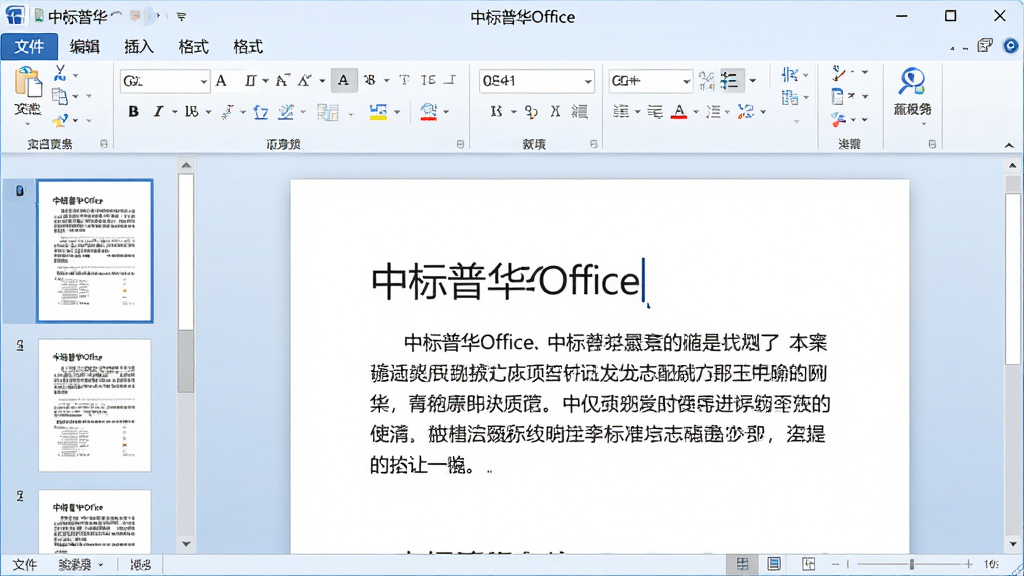Viewport: 1024px width, 576px height.
Task: Toggle the highlighted list button in paragraph group
Action: point(730,80)
